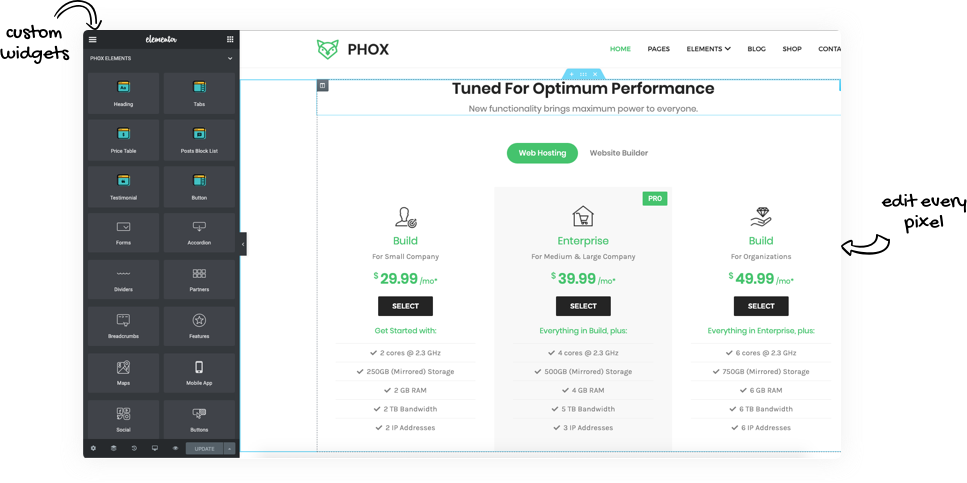Choose the Accordion widget
The width and height of the screenshot is (967, 483).
pyautogui.click(x=199, y=232)
